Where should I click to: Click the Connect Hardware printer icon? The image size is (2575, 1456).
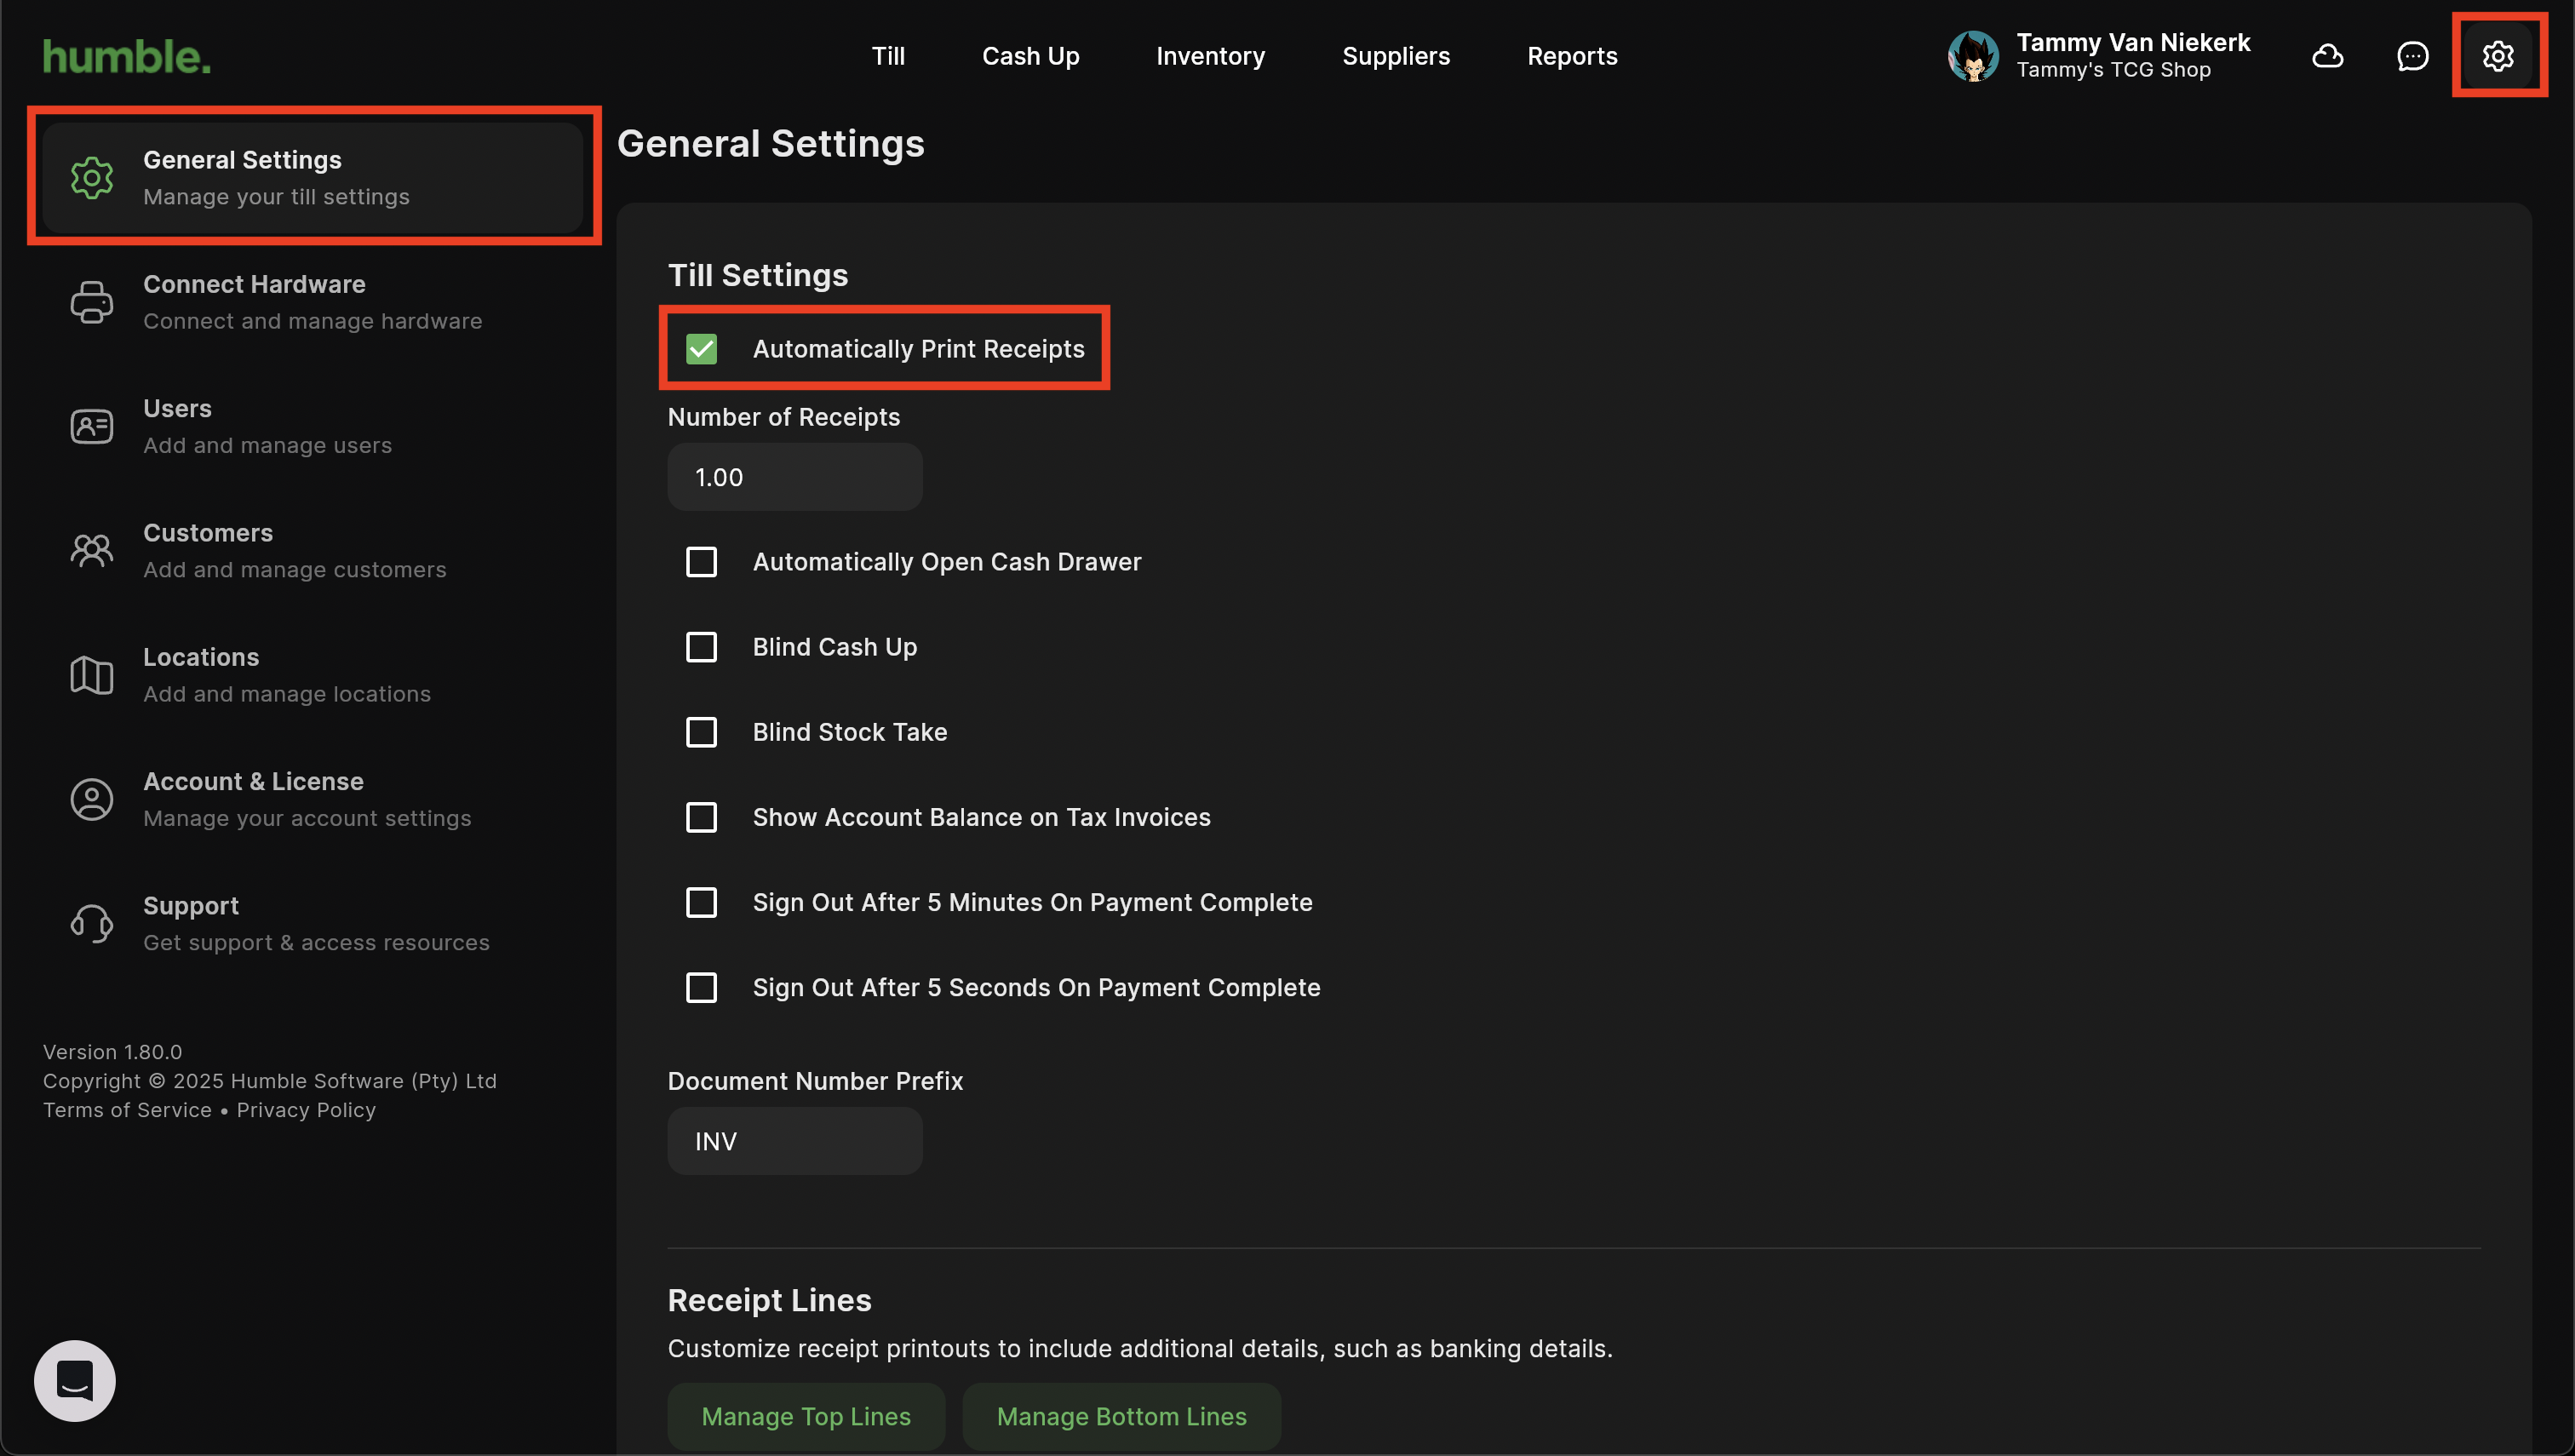[x=91, y=302]
